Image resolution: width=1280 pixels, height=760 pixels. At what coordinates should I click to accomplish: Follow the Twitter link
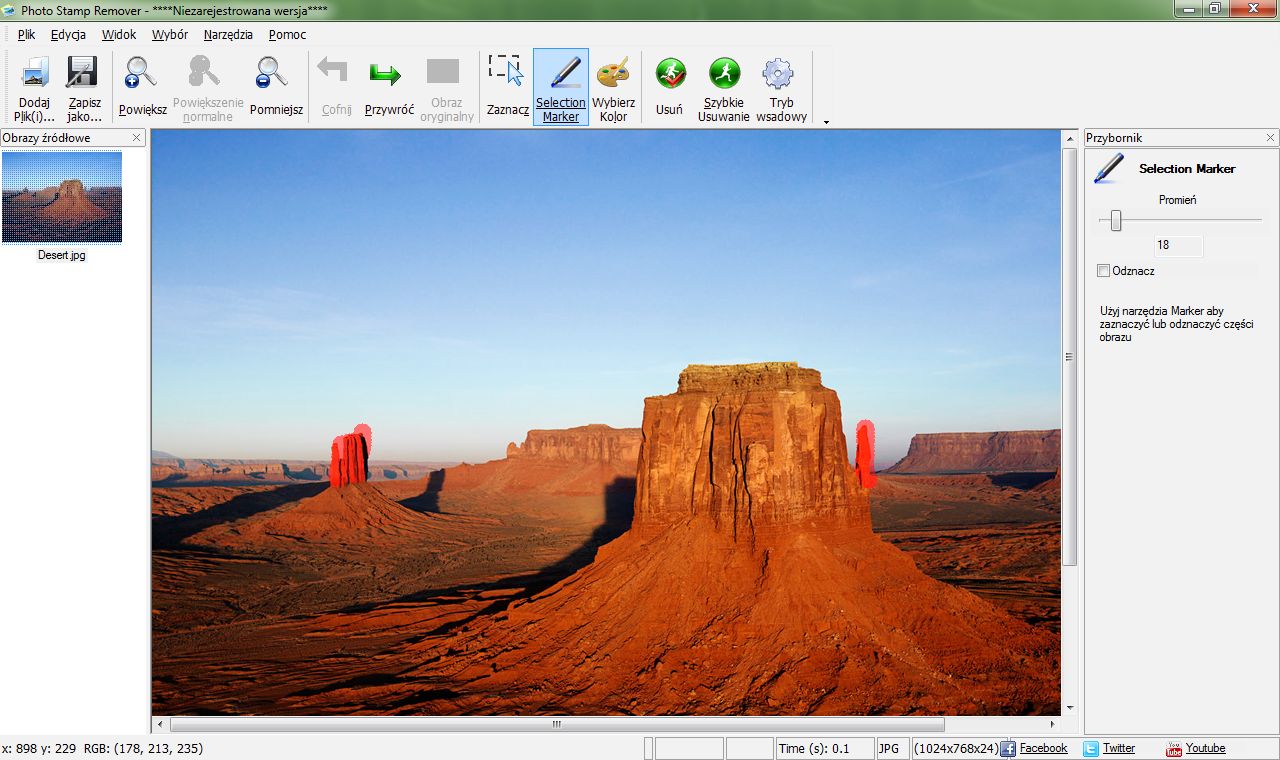(x=1118, y=748)
